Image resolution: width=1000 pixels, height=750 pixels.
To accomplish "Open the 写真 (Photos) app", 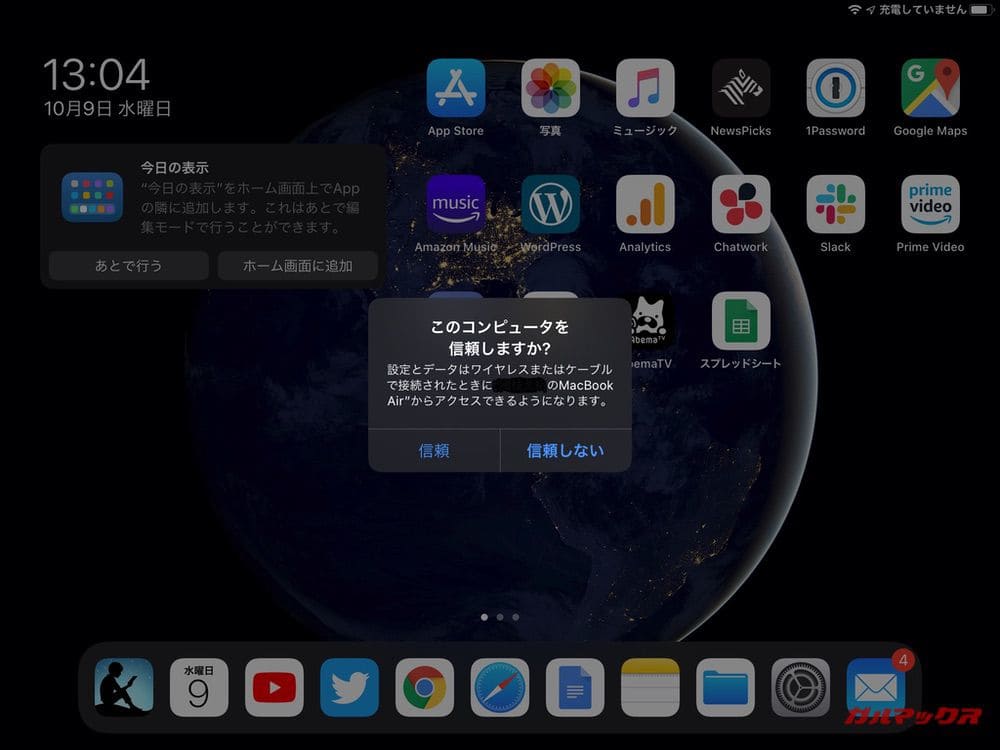I will (550, 88).
